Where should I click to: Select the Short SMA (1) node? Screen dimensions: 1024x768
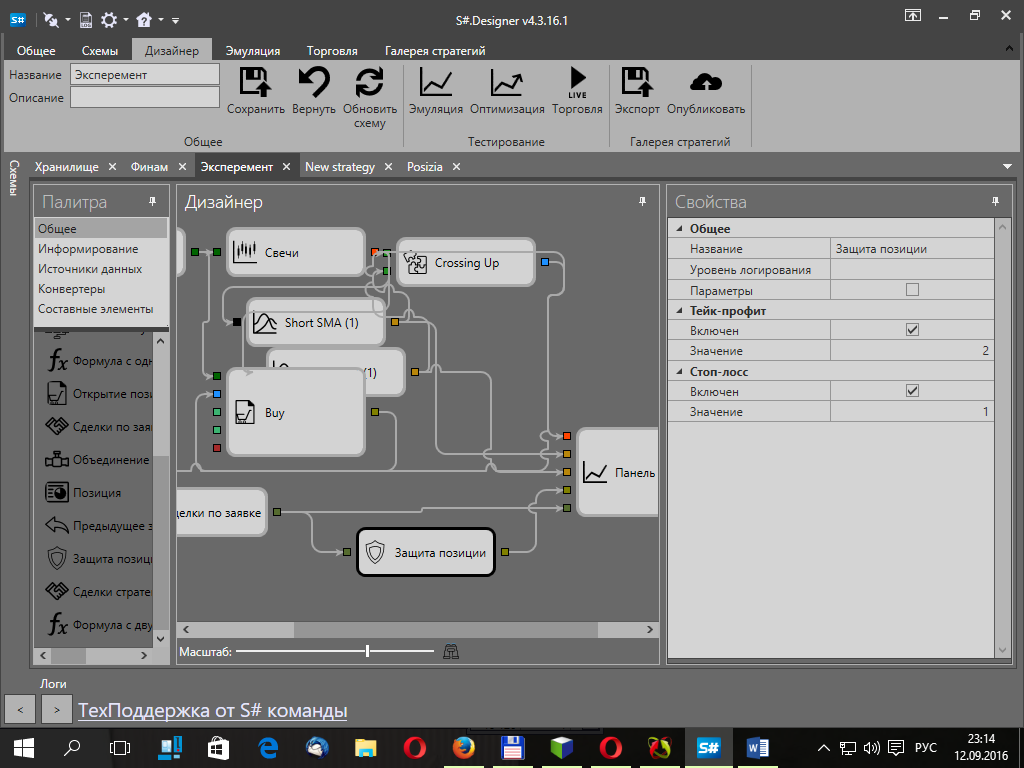[x=315, y=323]
